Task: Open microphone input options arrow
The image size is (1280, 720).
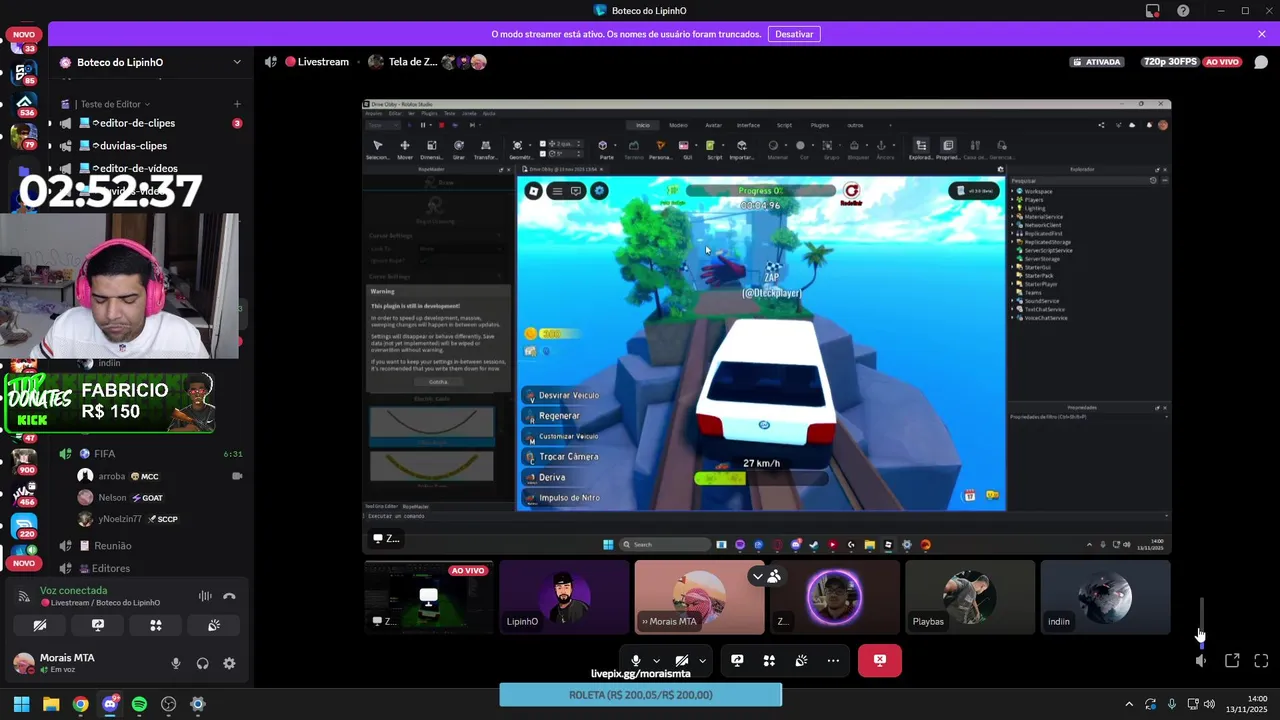Action: point(656,660)
